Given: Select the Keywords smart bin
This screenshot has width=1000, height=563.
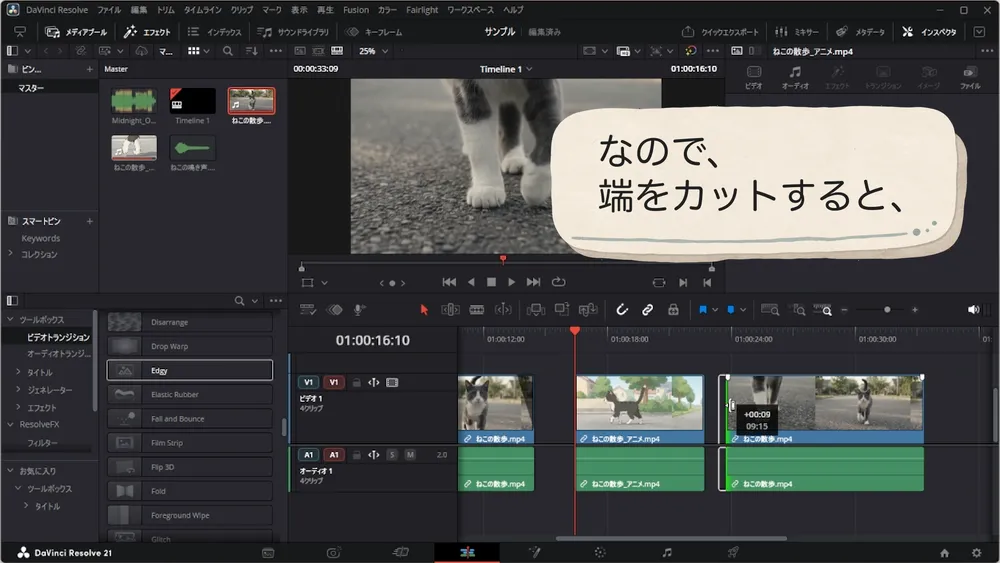Looking at the screenshot, I should (x=41, y=238).
